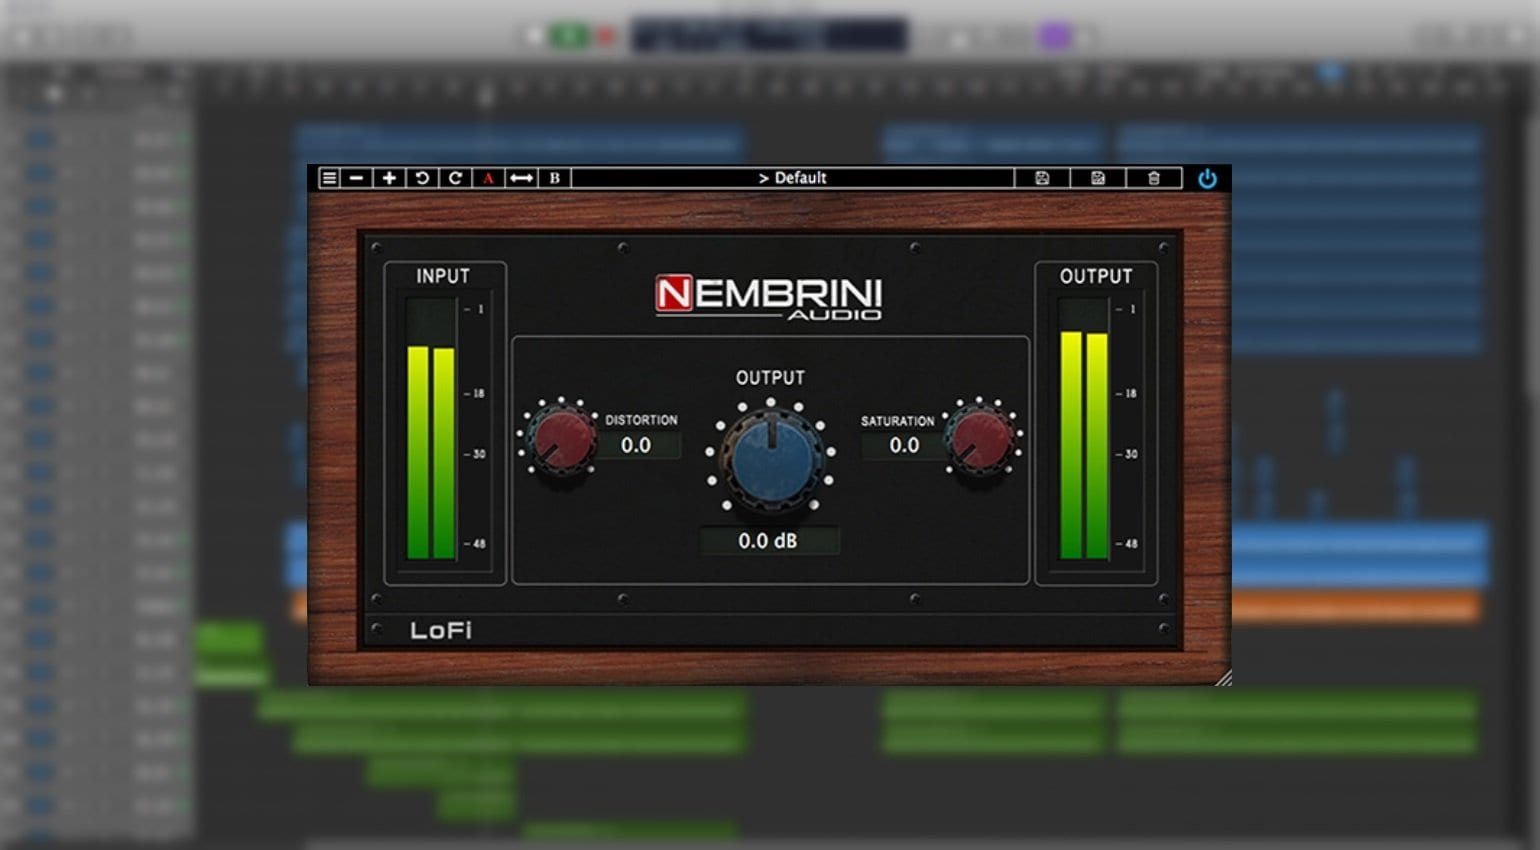The image size is (1540, 850).
Task: Open the Default preset selector
Action: 792,178
